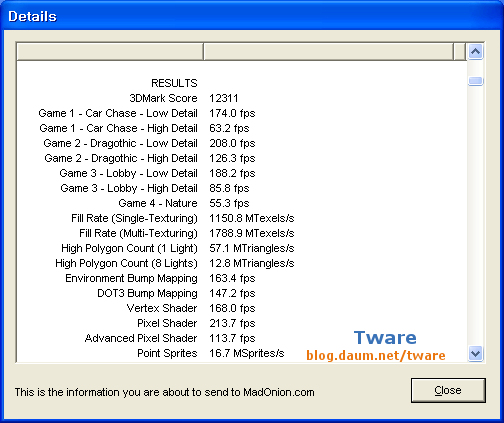Select Fill Rate (Single-Texturing) label
Screen dimensions: 504x423
[134, 218]
